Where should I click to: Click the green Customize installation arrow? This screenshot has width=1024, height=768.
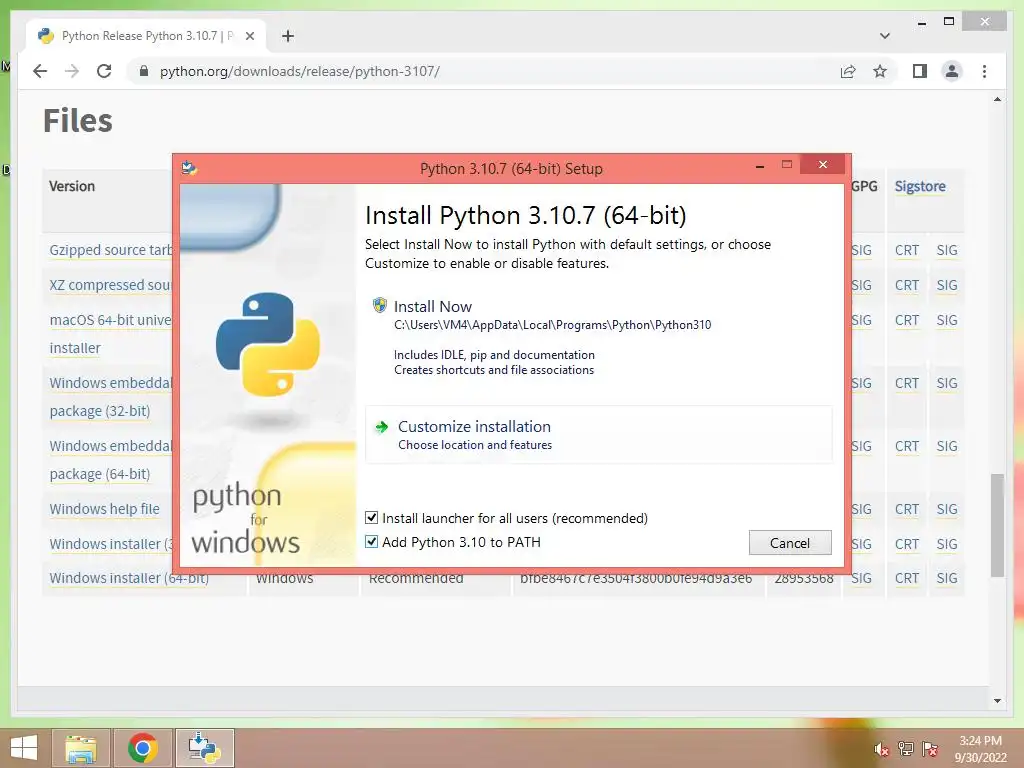(x=381, y=427)
